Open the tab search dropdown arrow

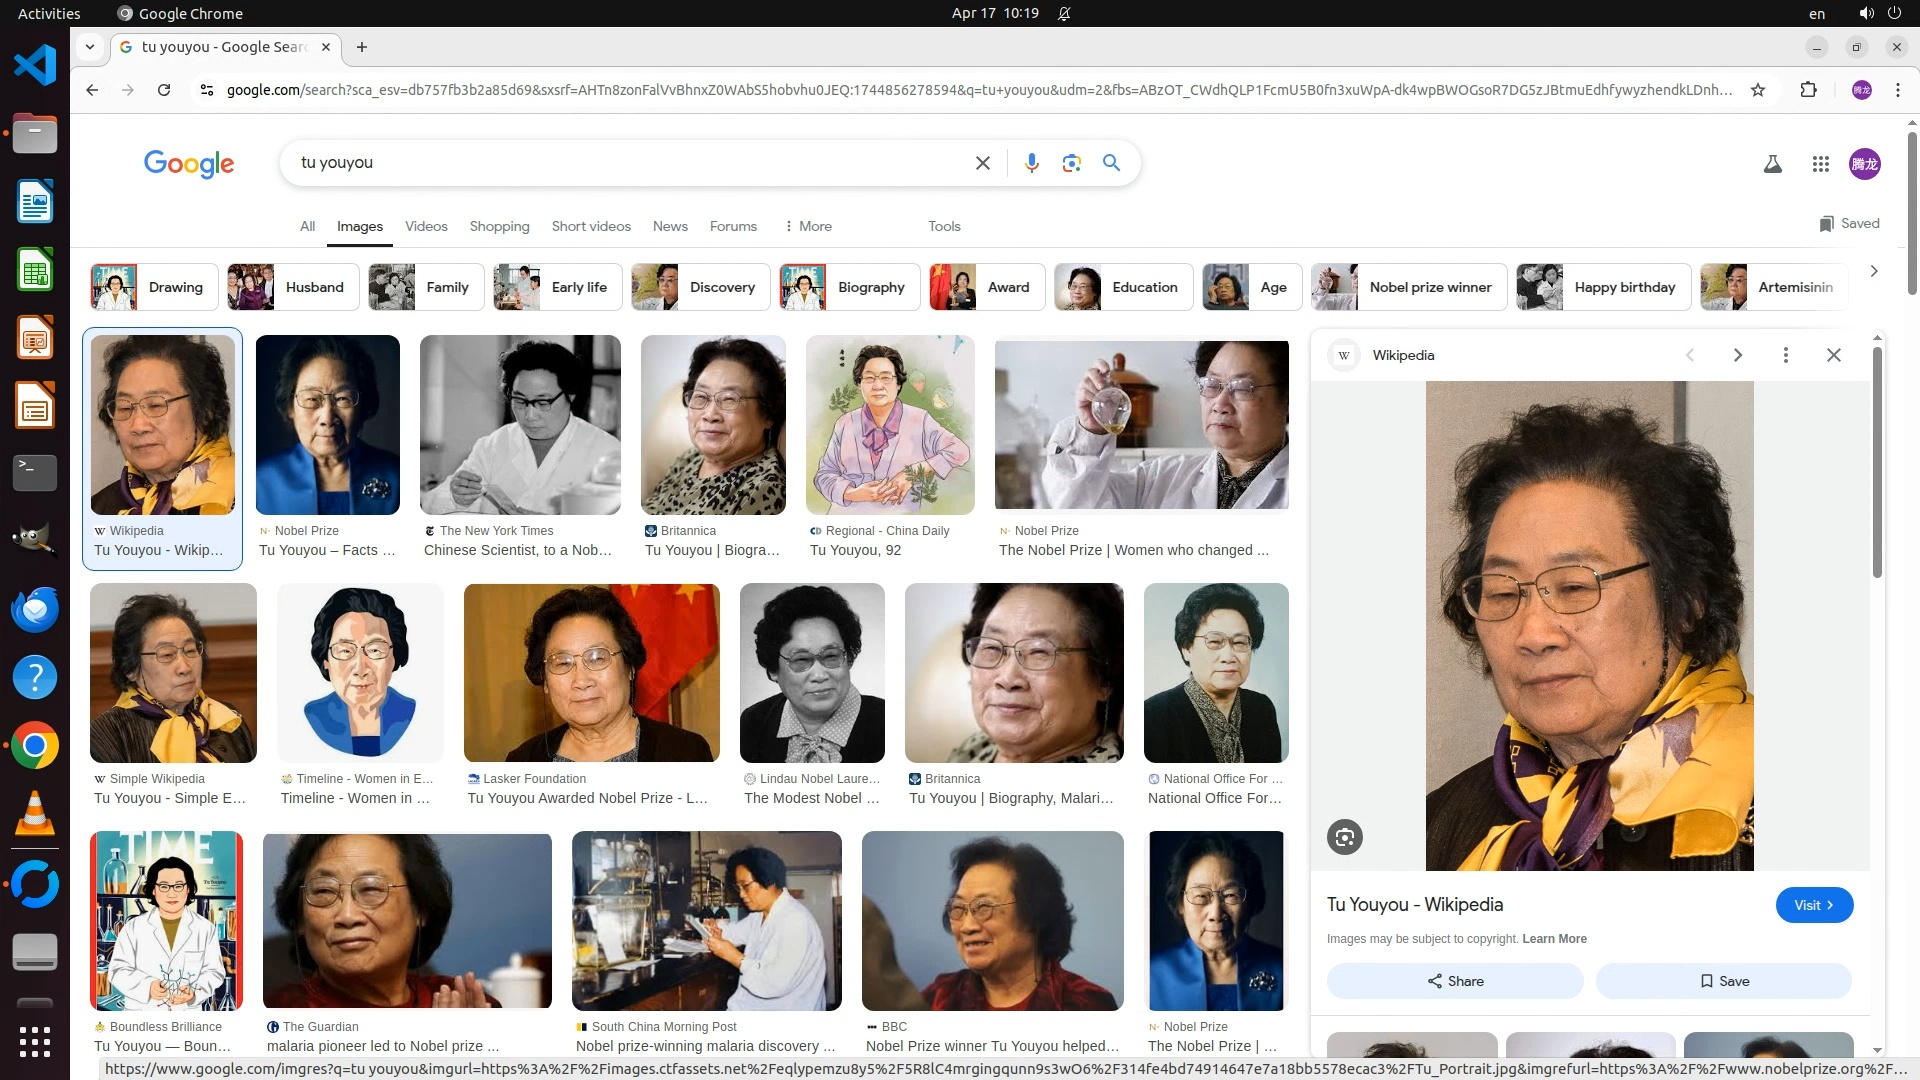pyautogui.click(x=90, y=47)
